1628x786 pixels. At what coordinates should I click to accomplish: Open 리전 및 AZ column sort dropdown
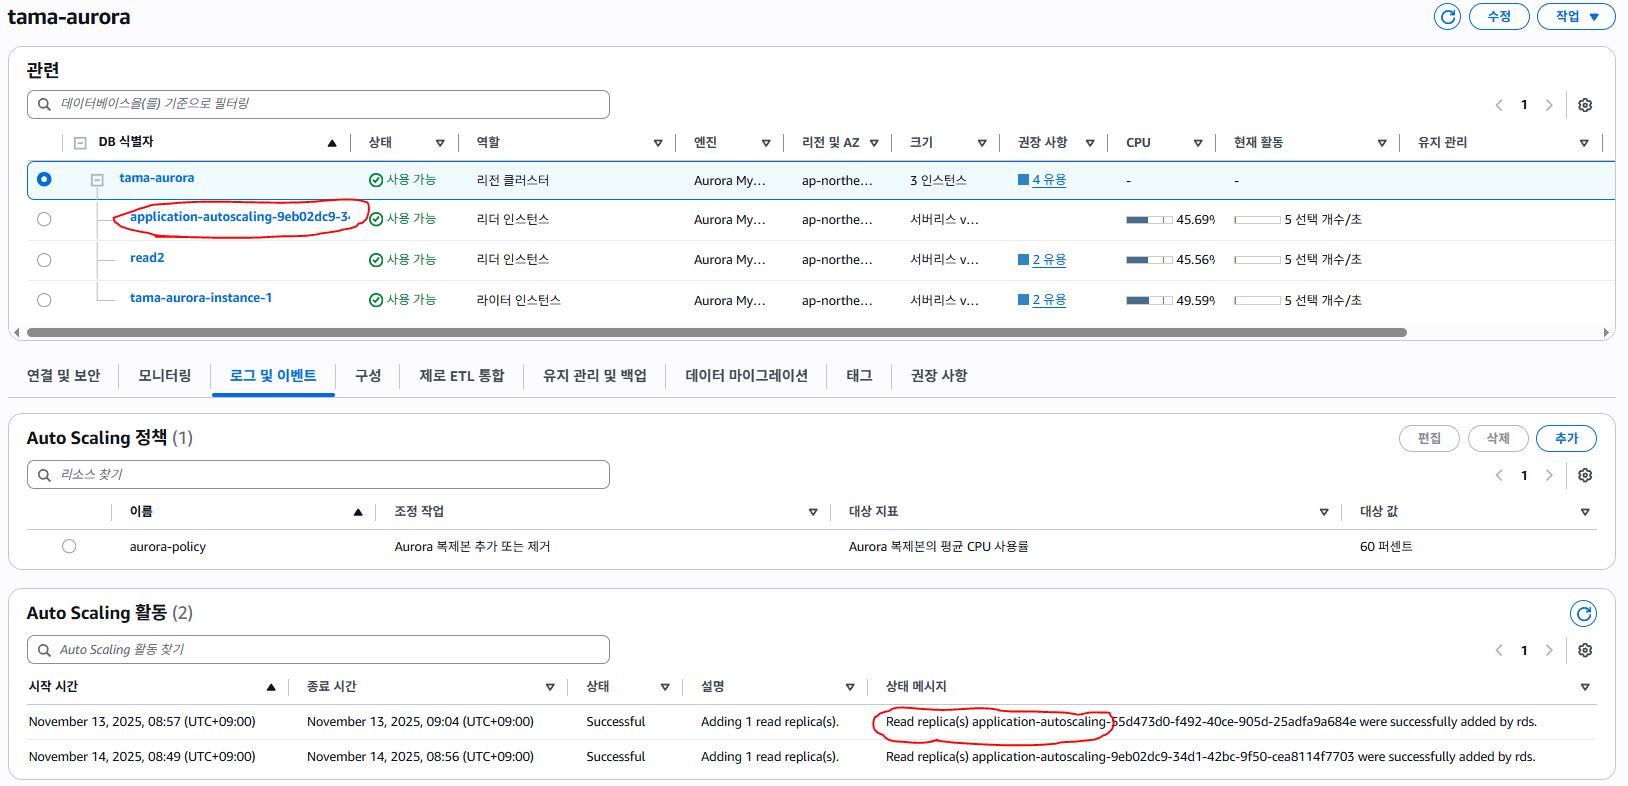874,143
